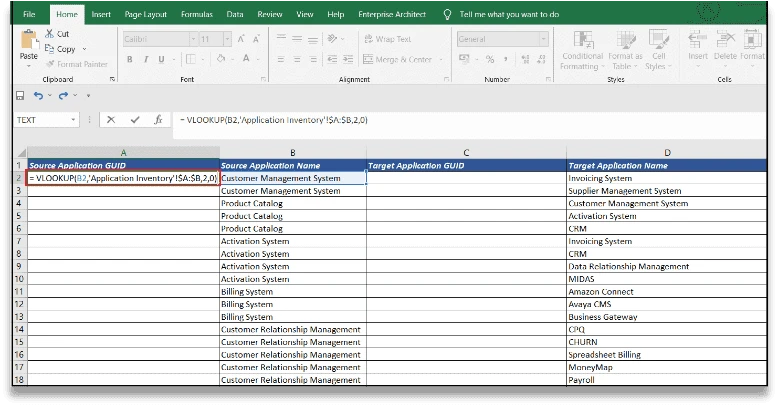This screenshot has height=408, width=778.
Task: Apply Comma Style
Action: [506, 60]
